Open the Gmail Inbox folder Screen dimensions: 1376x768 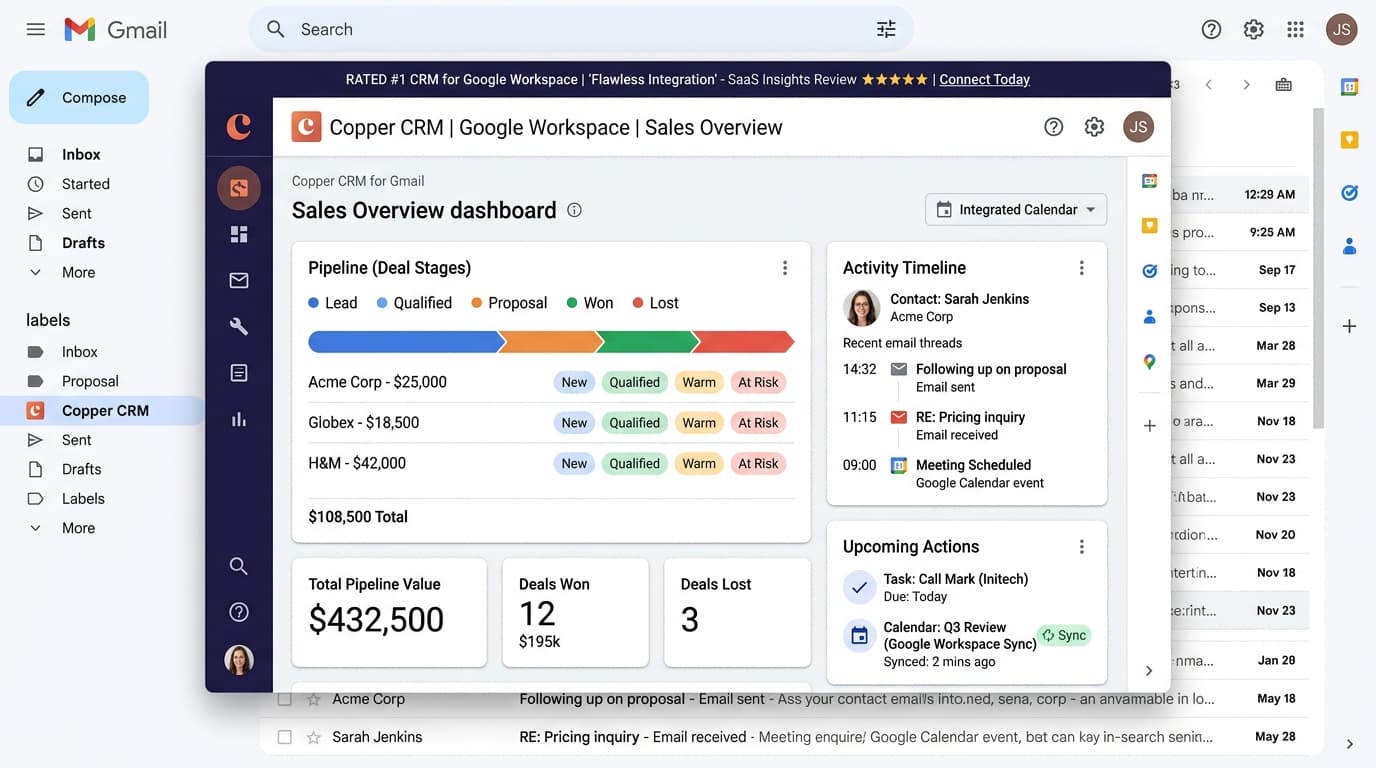click(81, 154)
